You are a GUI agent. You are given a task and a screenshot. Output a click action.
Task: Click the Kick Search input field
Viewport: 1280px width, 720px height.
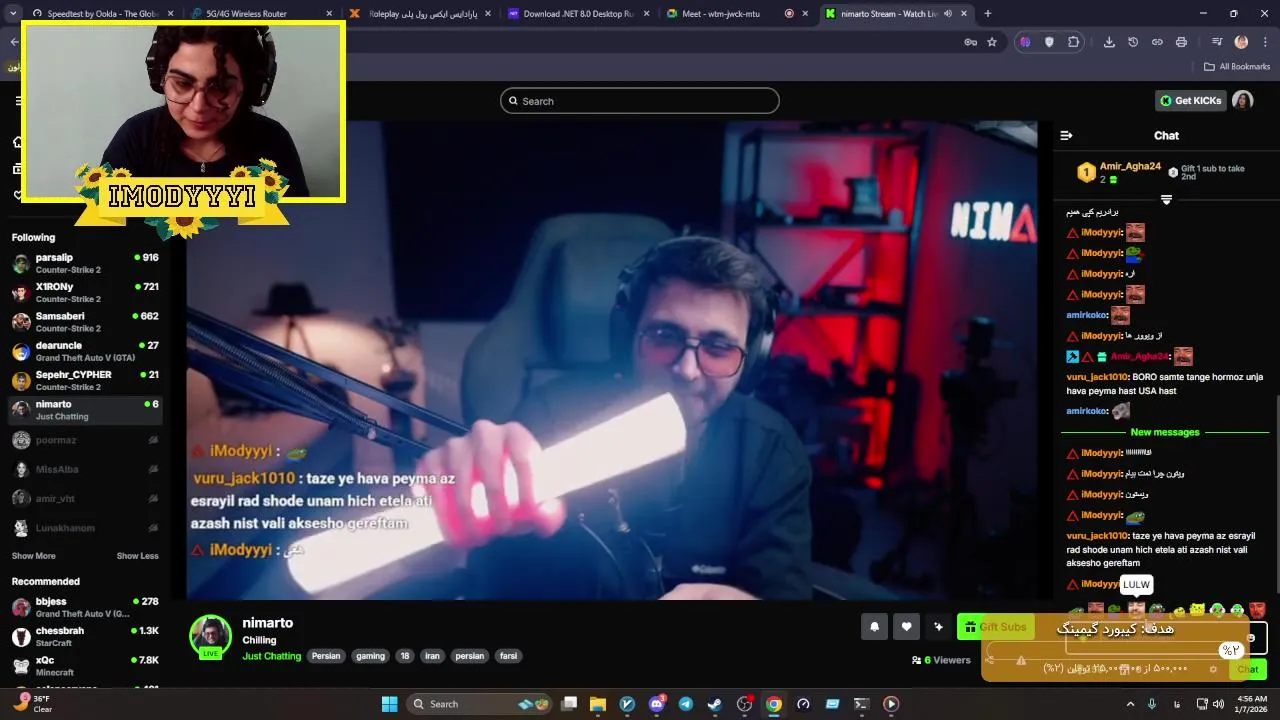coord(640,101)
